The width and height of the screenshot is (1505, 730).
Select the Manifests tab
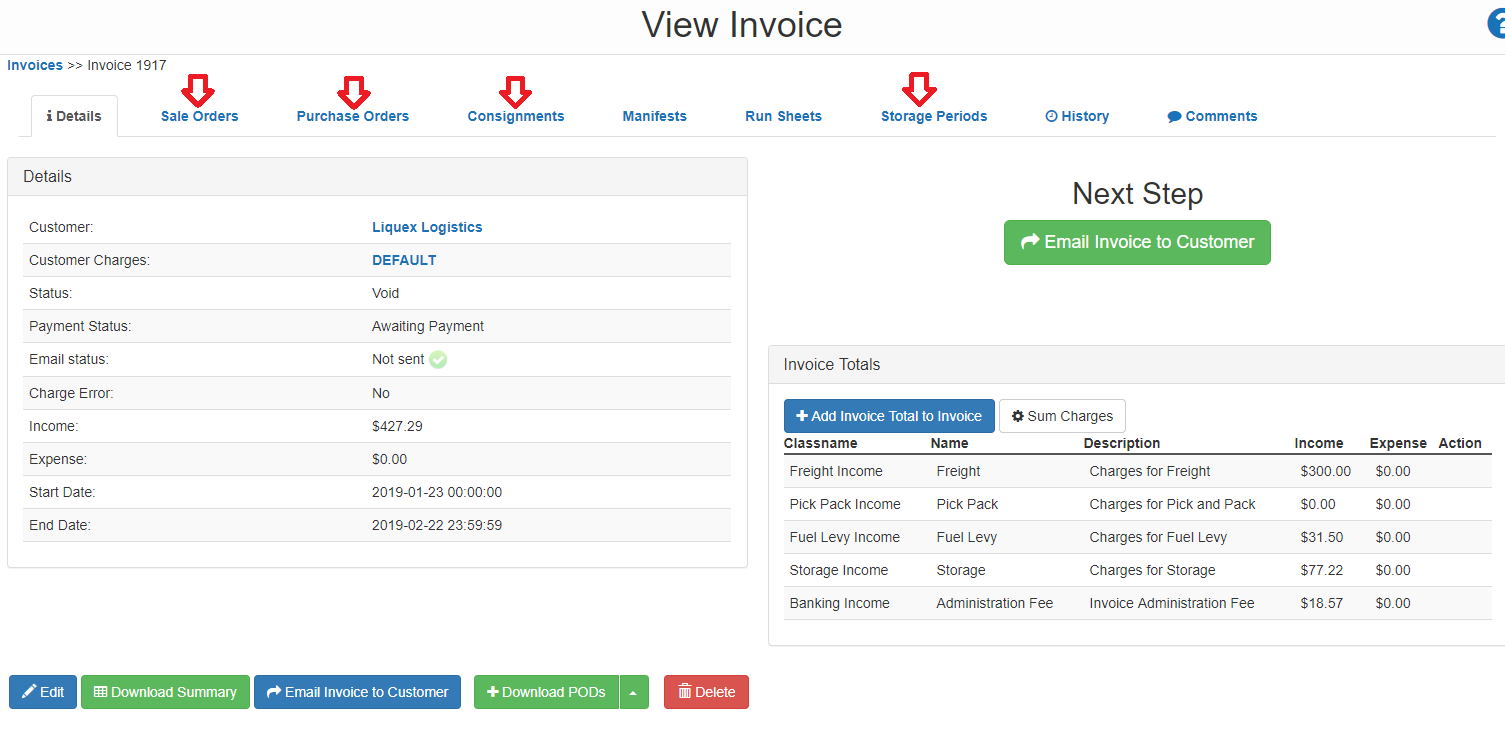654,116
